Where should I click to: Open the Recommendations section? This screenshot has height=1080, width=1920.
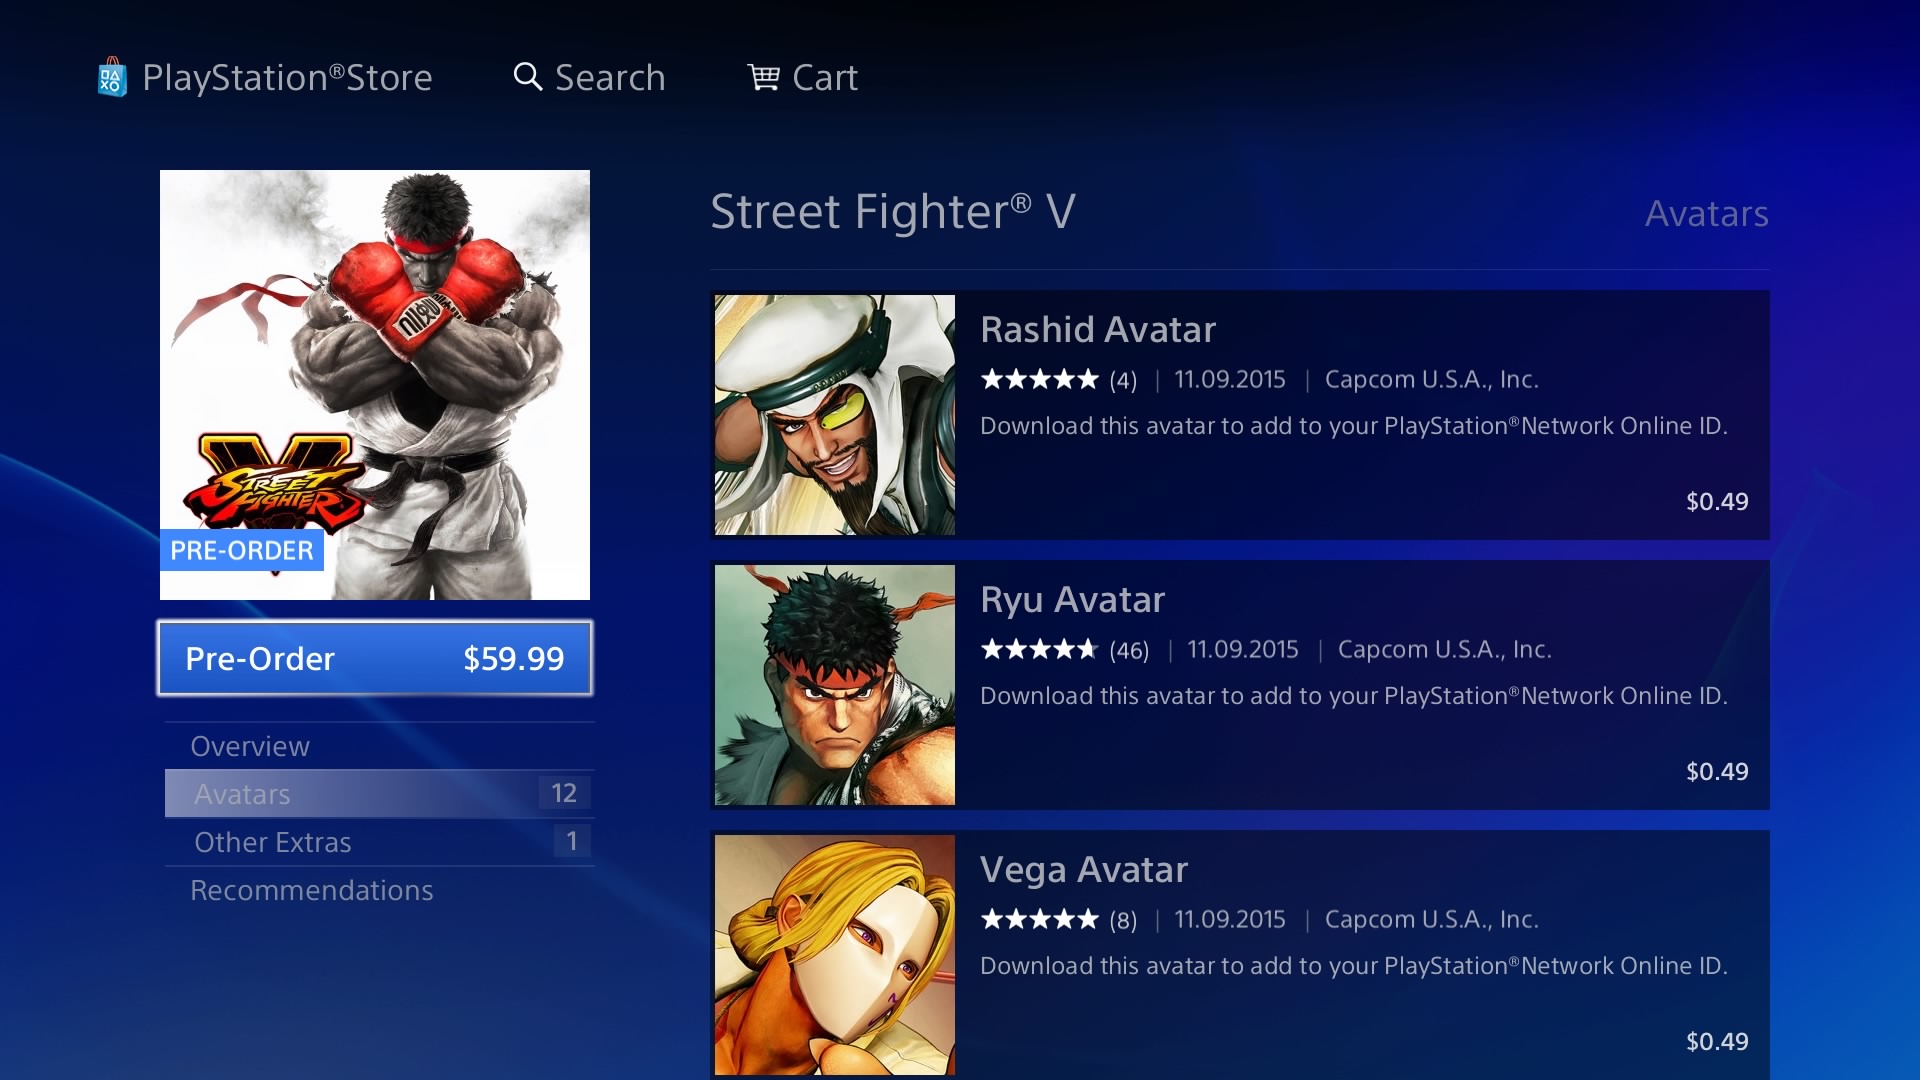pyautogui.click(x=312, y=889)
